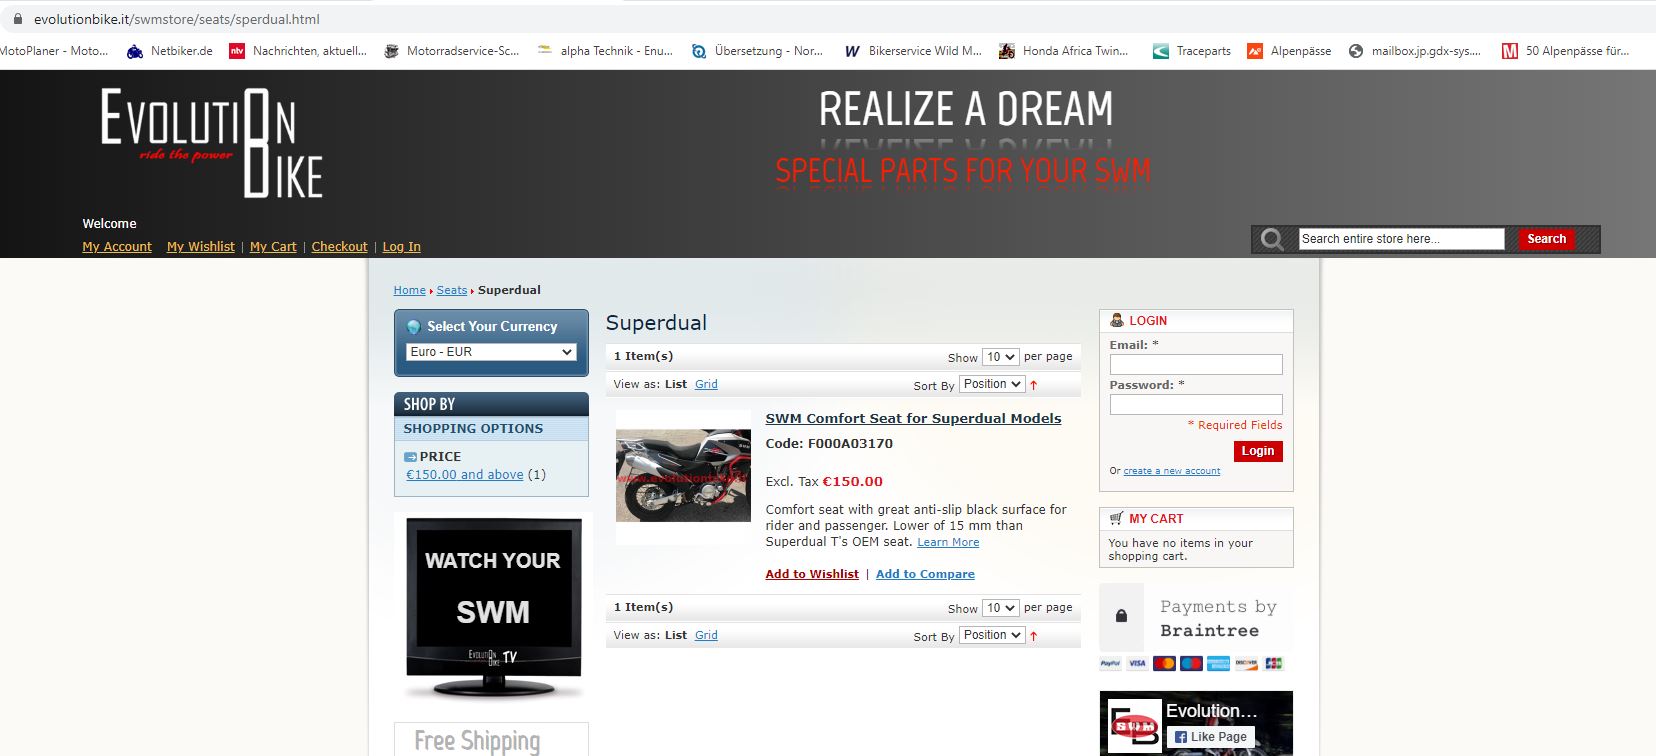Open the Traceparts bookmark
This screenshot has height=756, width=1656.
point(1192,51)
